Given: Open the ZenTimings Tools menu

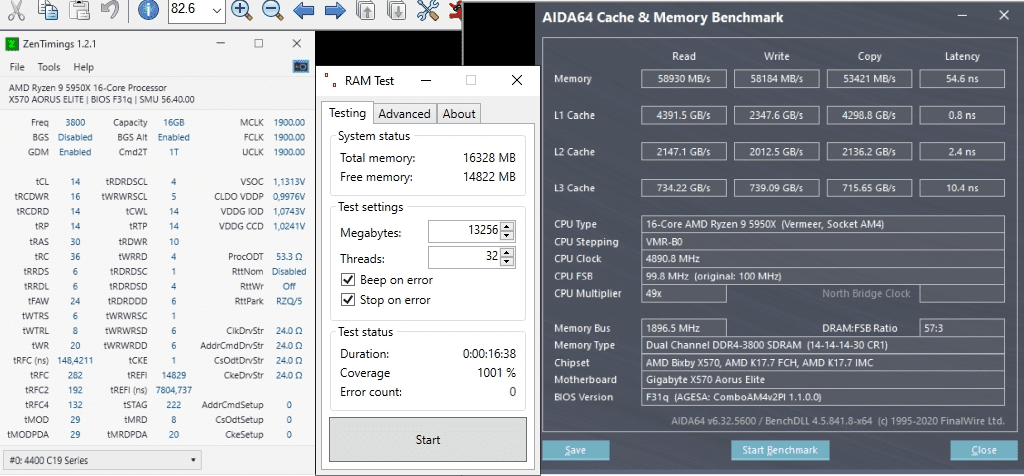Looking at the screenshot, I should pyautogui.click(x=49, y=67).
